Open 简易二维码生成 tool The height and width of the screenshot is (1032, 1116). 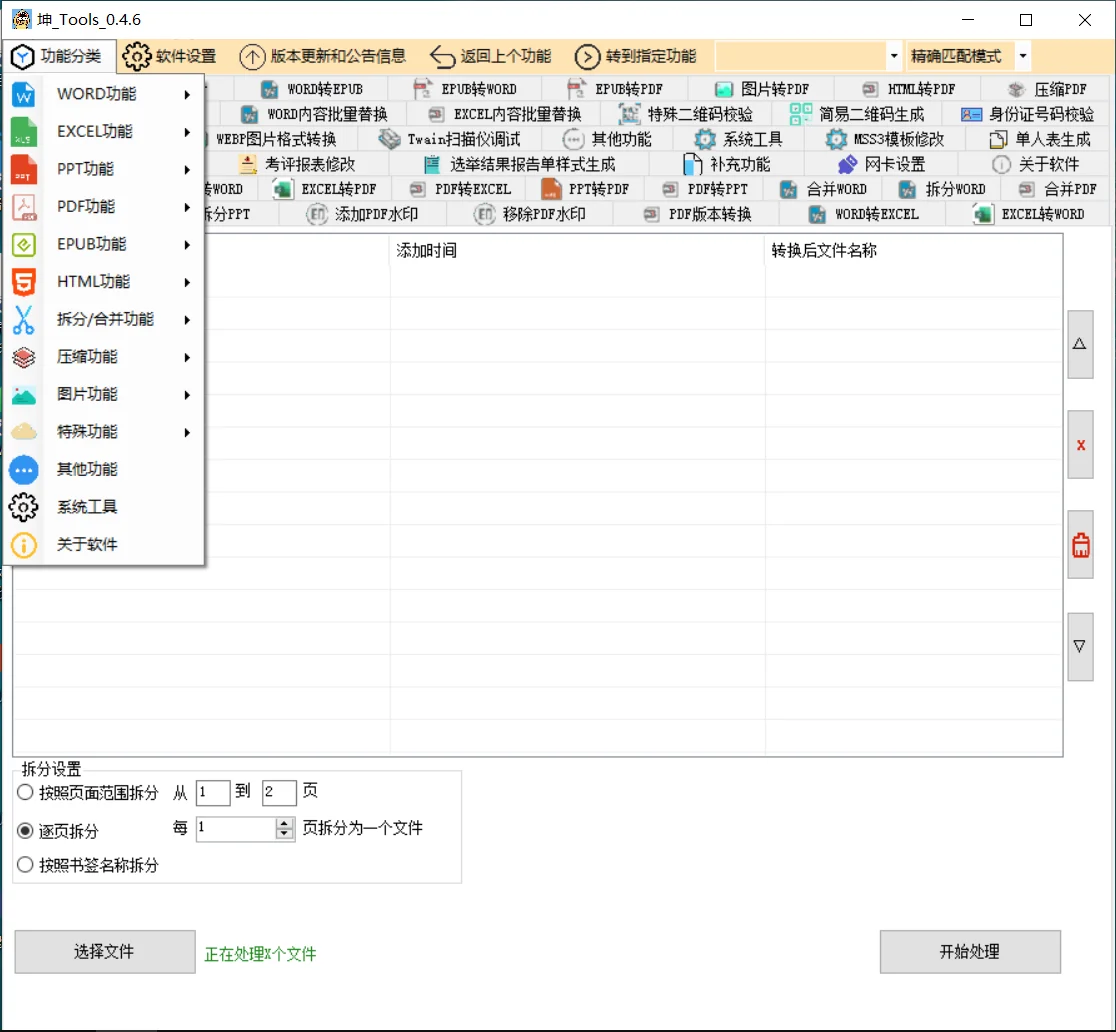[x=858, y=114]
